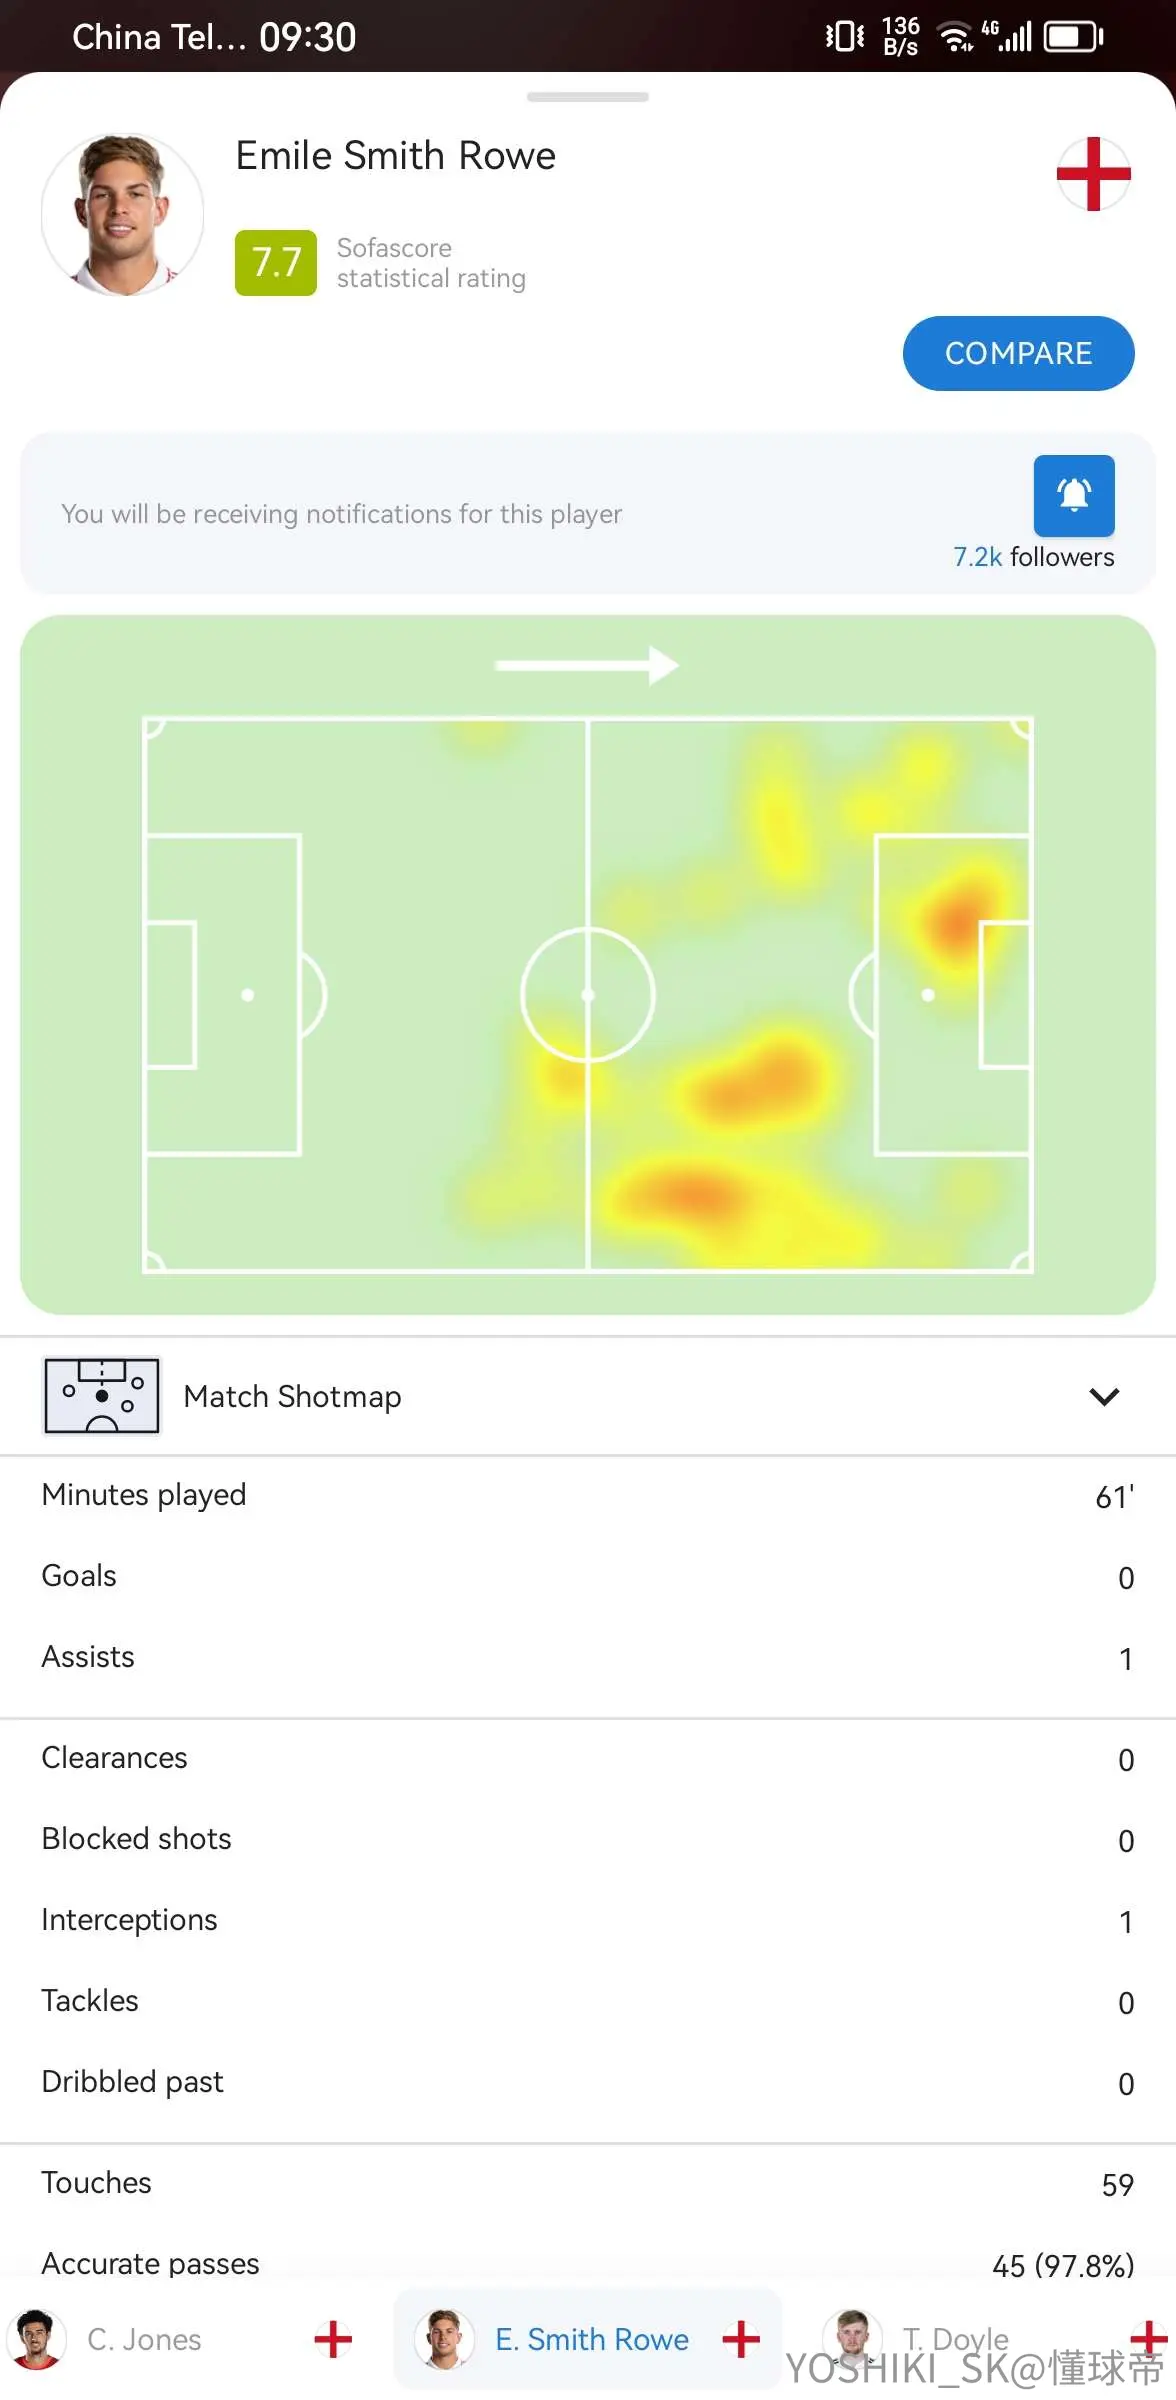The image size is (1176, 2400).
Task: Tap the T. Doyle avatar thumbnail
Action: coord(852,2339)
